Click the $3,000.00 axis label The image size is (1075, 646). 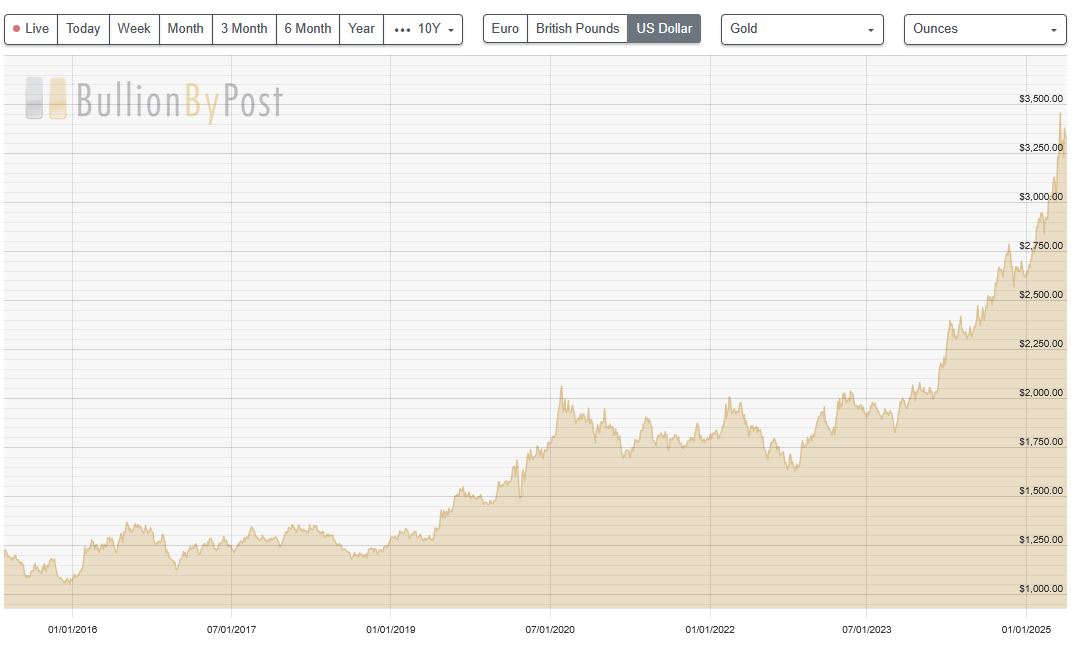1041,197
